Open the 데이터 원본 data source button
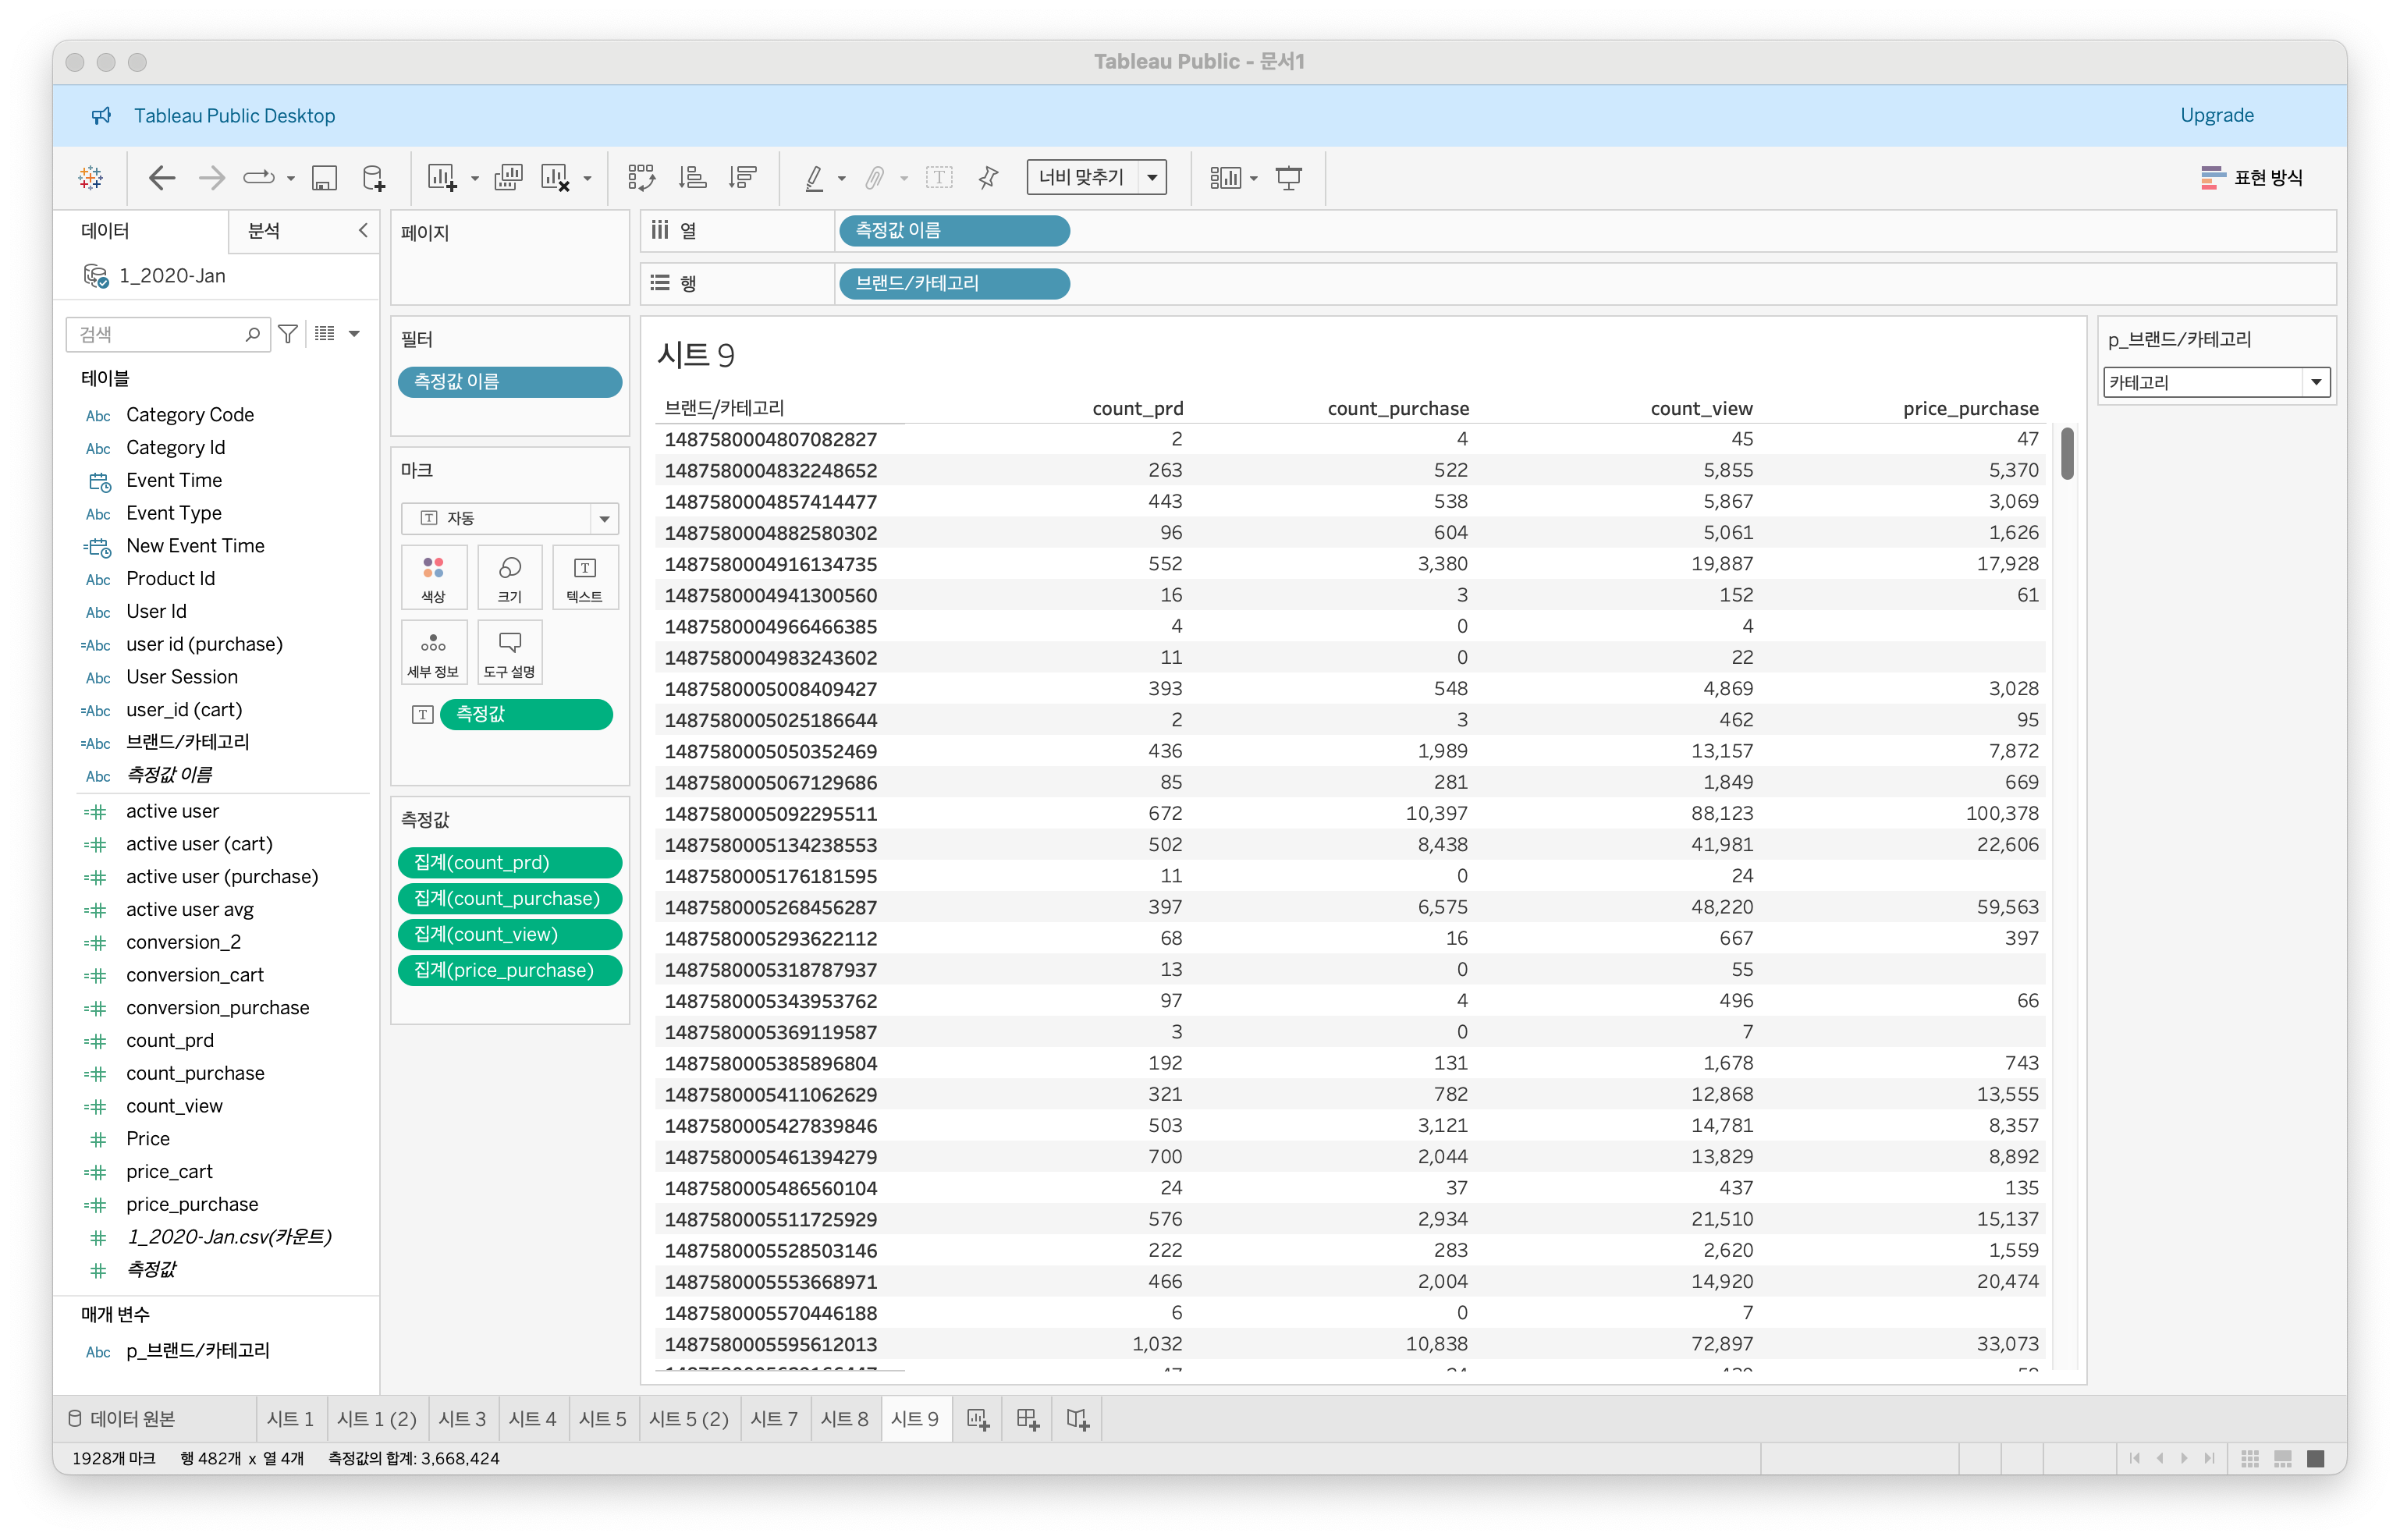Screen dimensions: 2400x1540 [x=123, y=1419]
